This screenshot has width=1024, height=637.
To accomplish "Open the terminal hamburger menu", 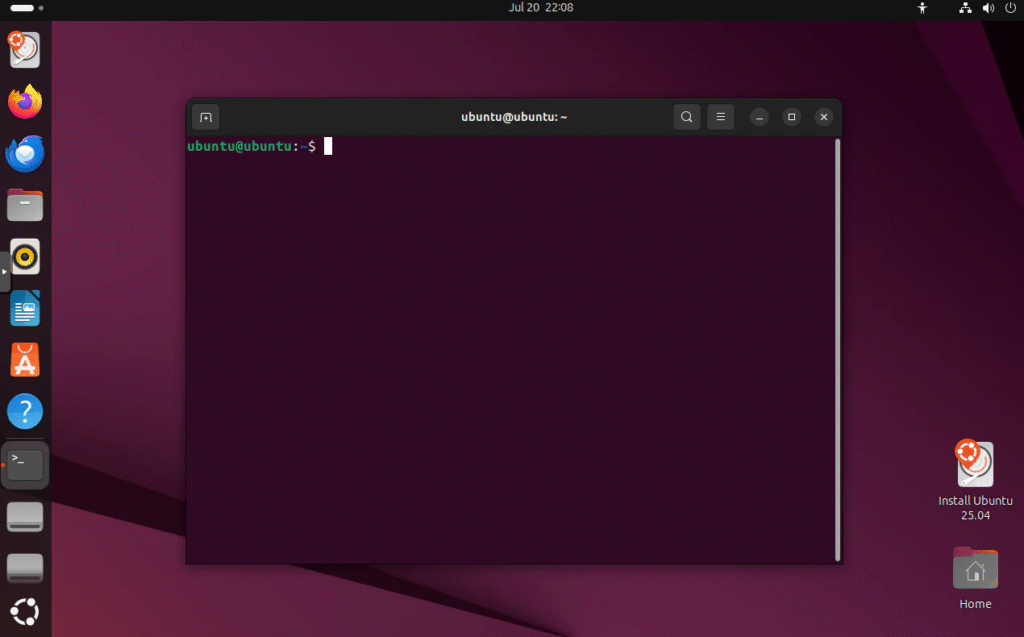I will 720,117.
